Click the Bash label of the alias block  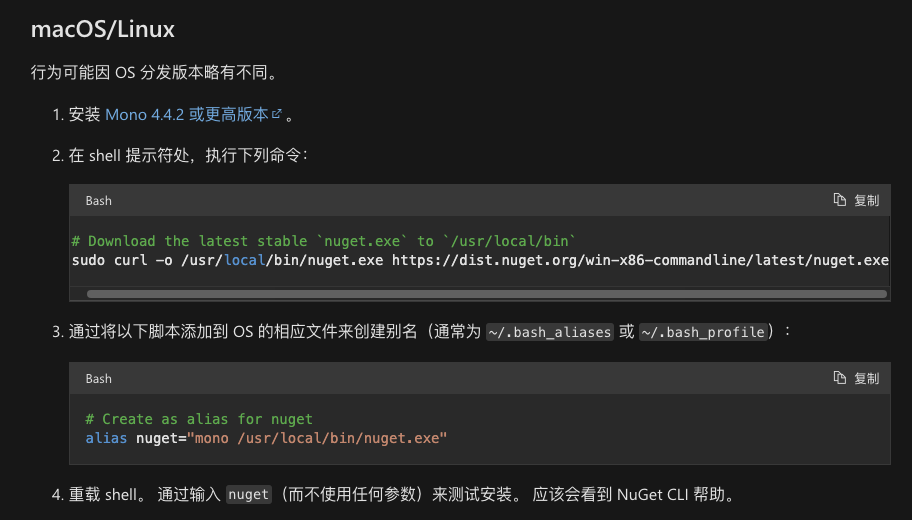click(x=99, y=379)
